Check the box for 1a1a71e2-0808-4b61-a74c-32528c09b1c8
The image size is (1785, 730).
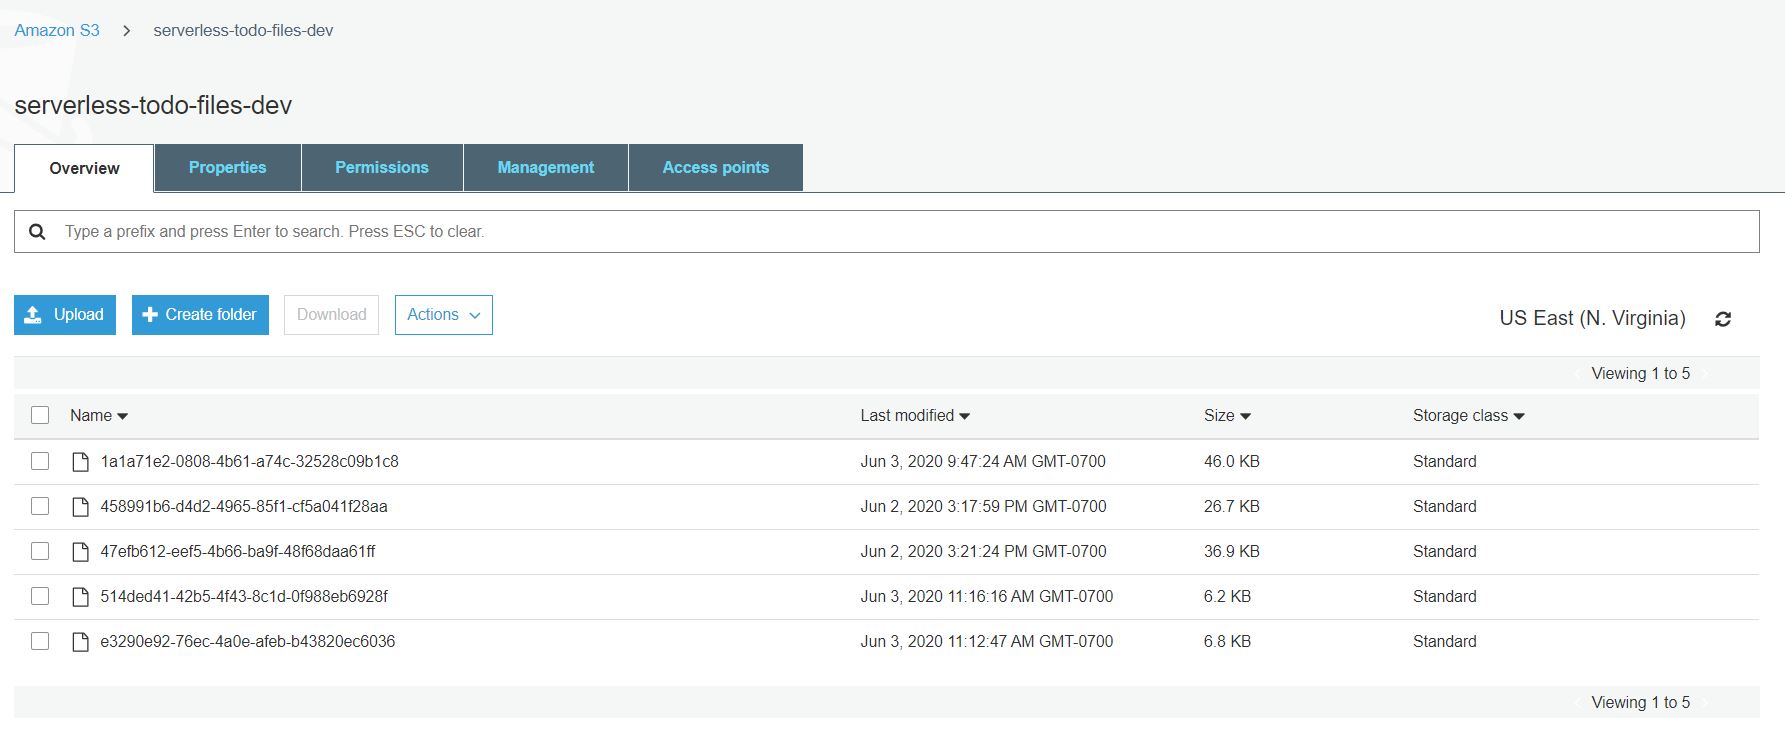tap(40, 461)
